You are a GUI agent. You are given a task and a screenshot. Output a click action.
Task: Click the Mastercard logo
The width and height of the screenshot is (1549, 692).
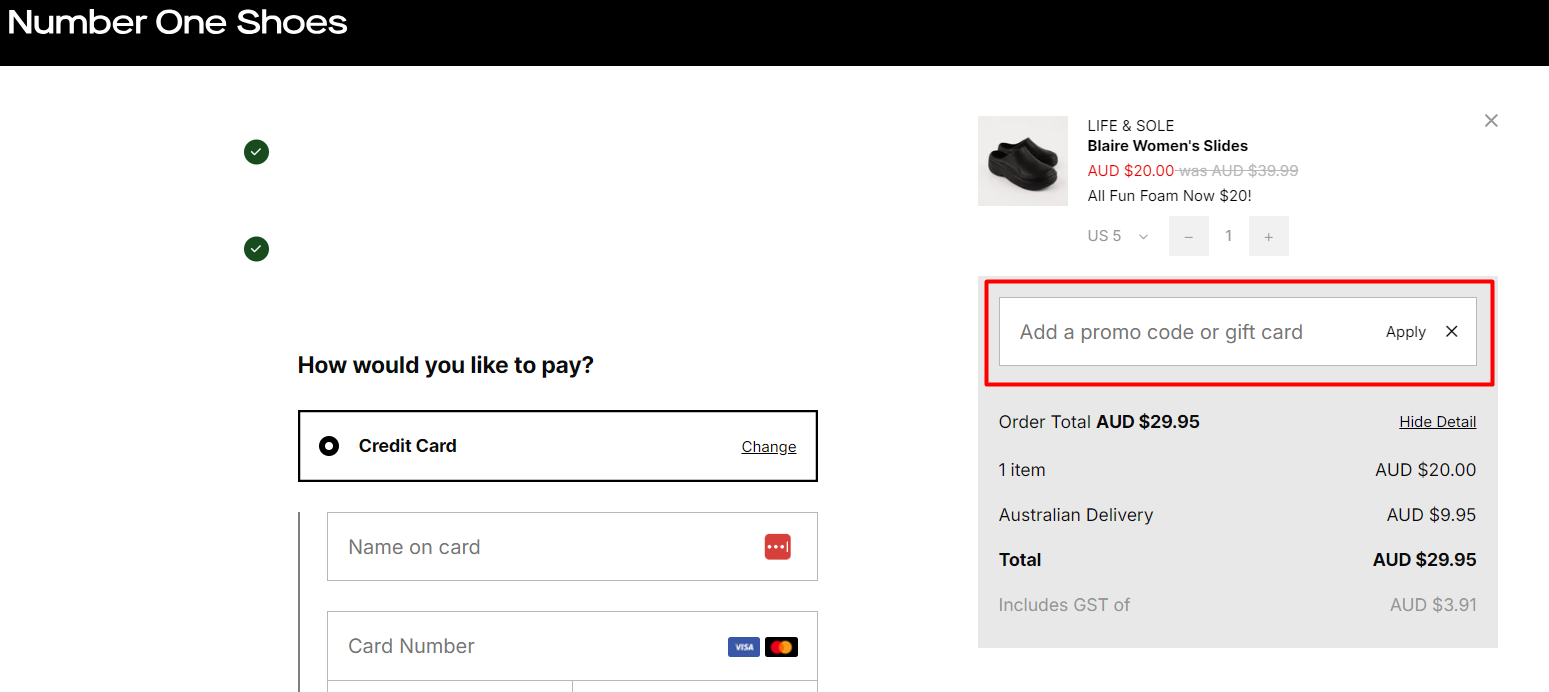point(781,647)
